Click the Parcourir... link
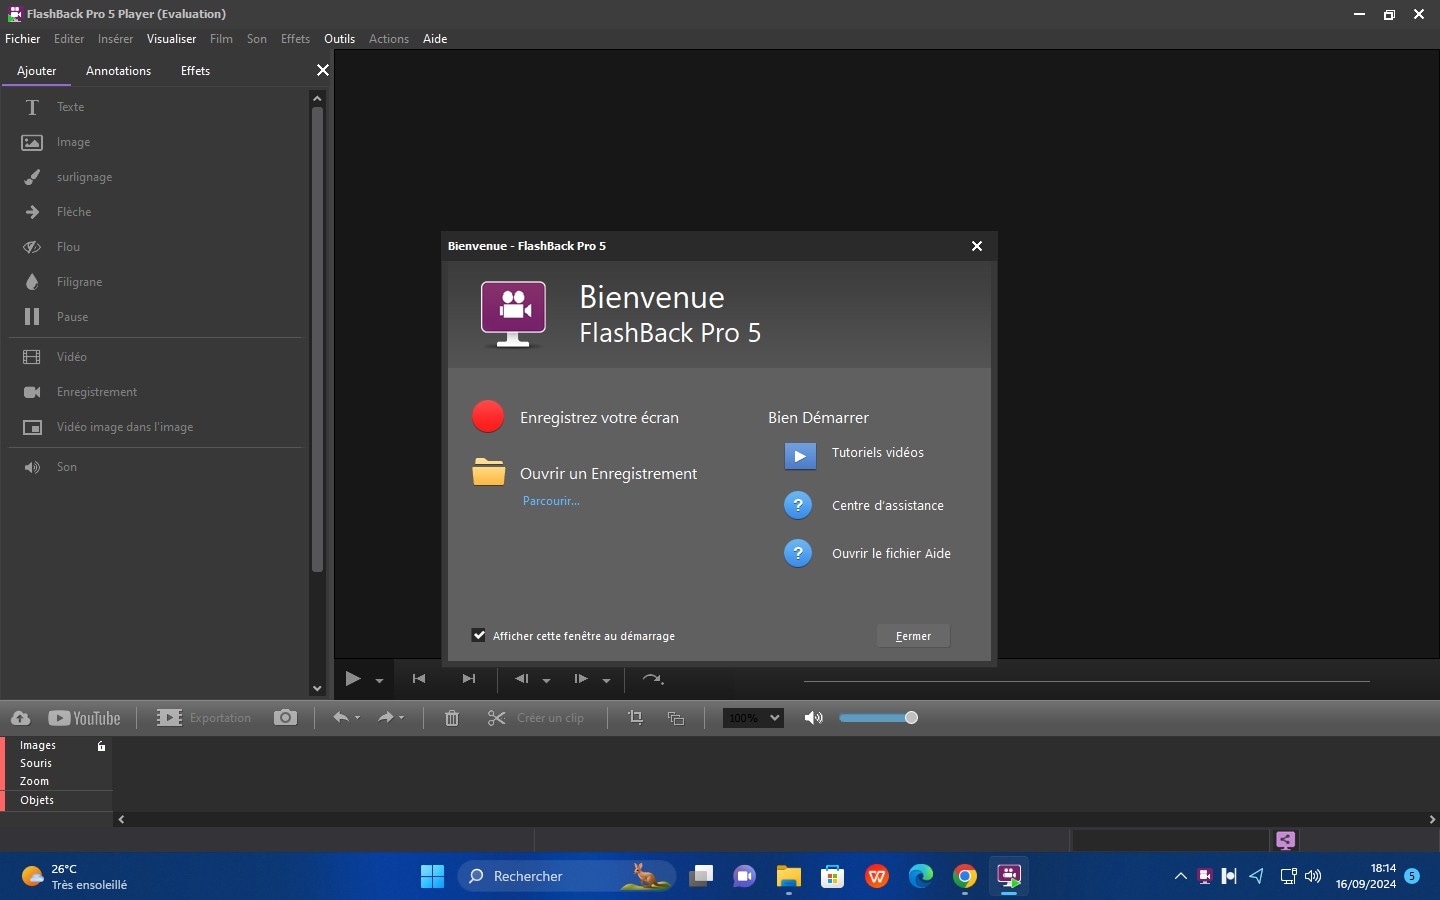 pos(551,501)
